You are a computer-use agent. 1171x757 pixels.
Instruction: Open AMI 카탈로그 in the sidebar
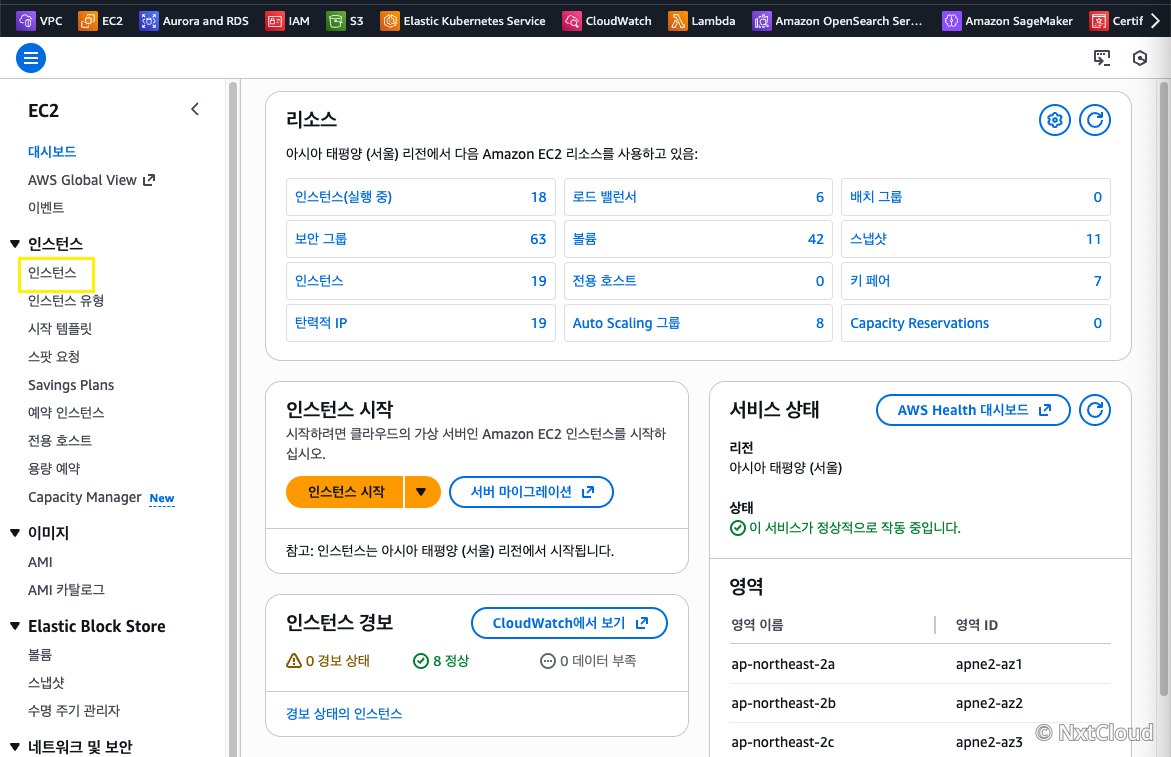point(66,590)
